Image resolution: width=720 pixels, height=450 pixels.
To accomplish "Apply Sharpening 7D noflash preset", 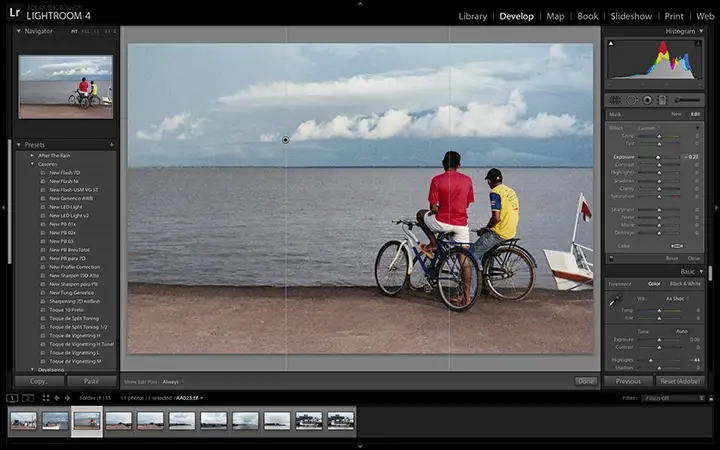I will point(74,301).
